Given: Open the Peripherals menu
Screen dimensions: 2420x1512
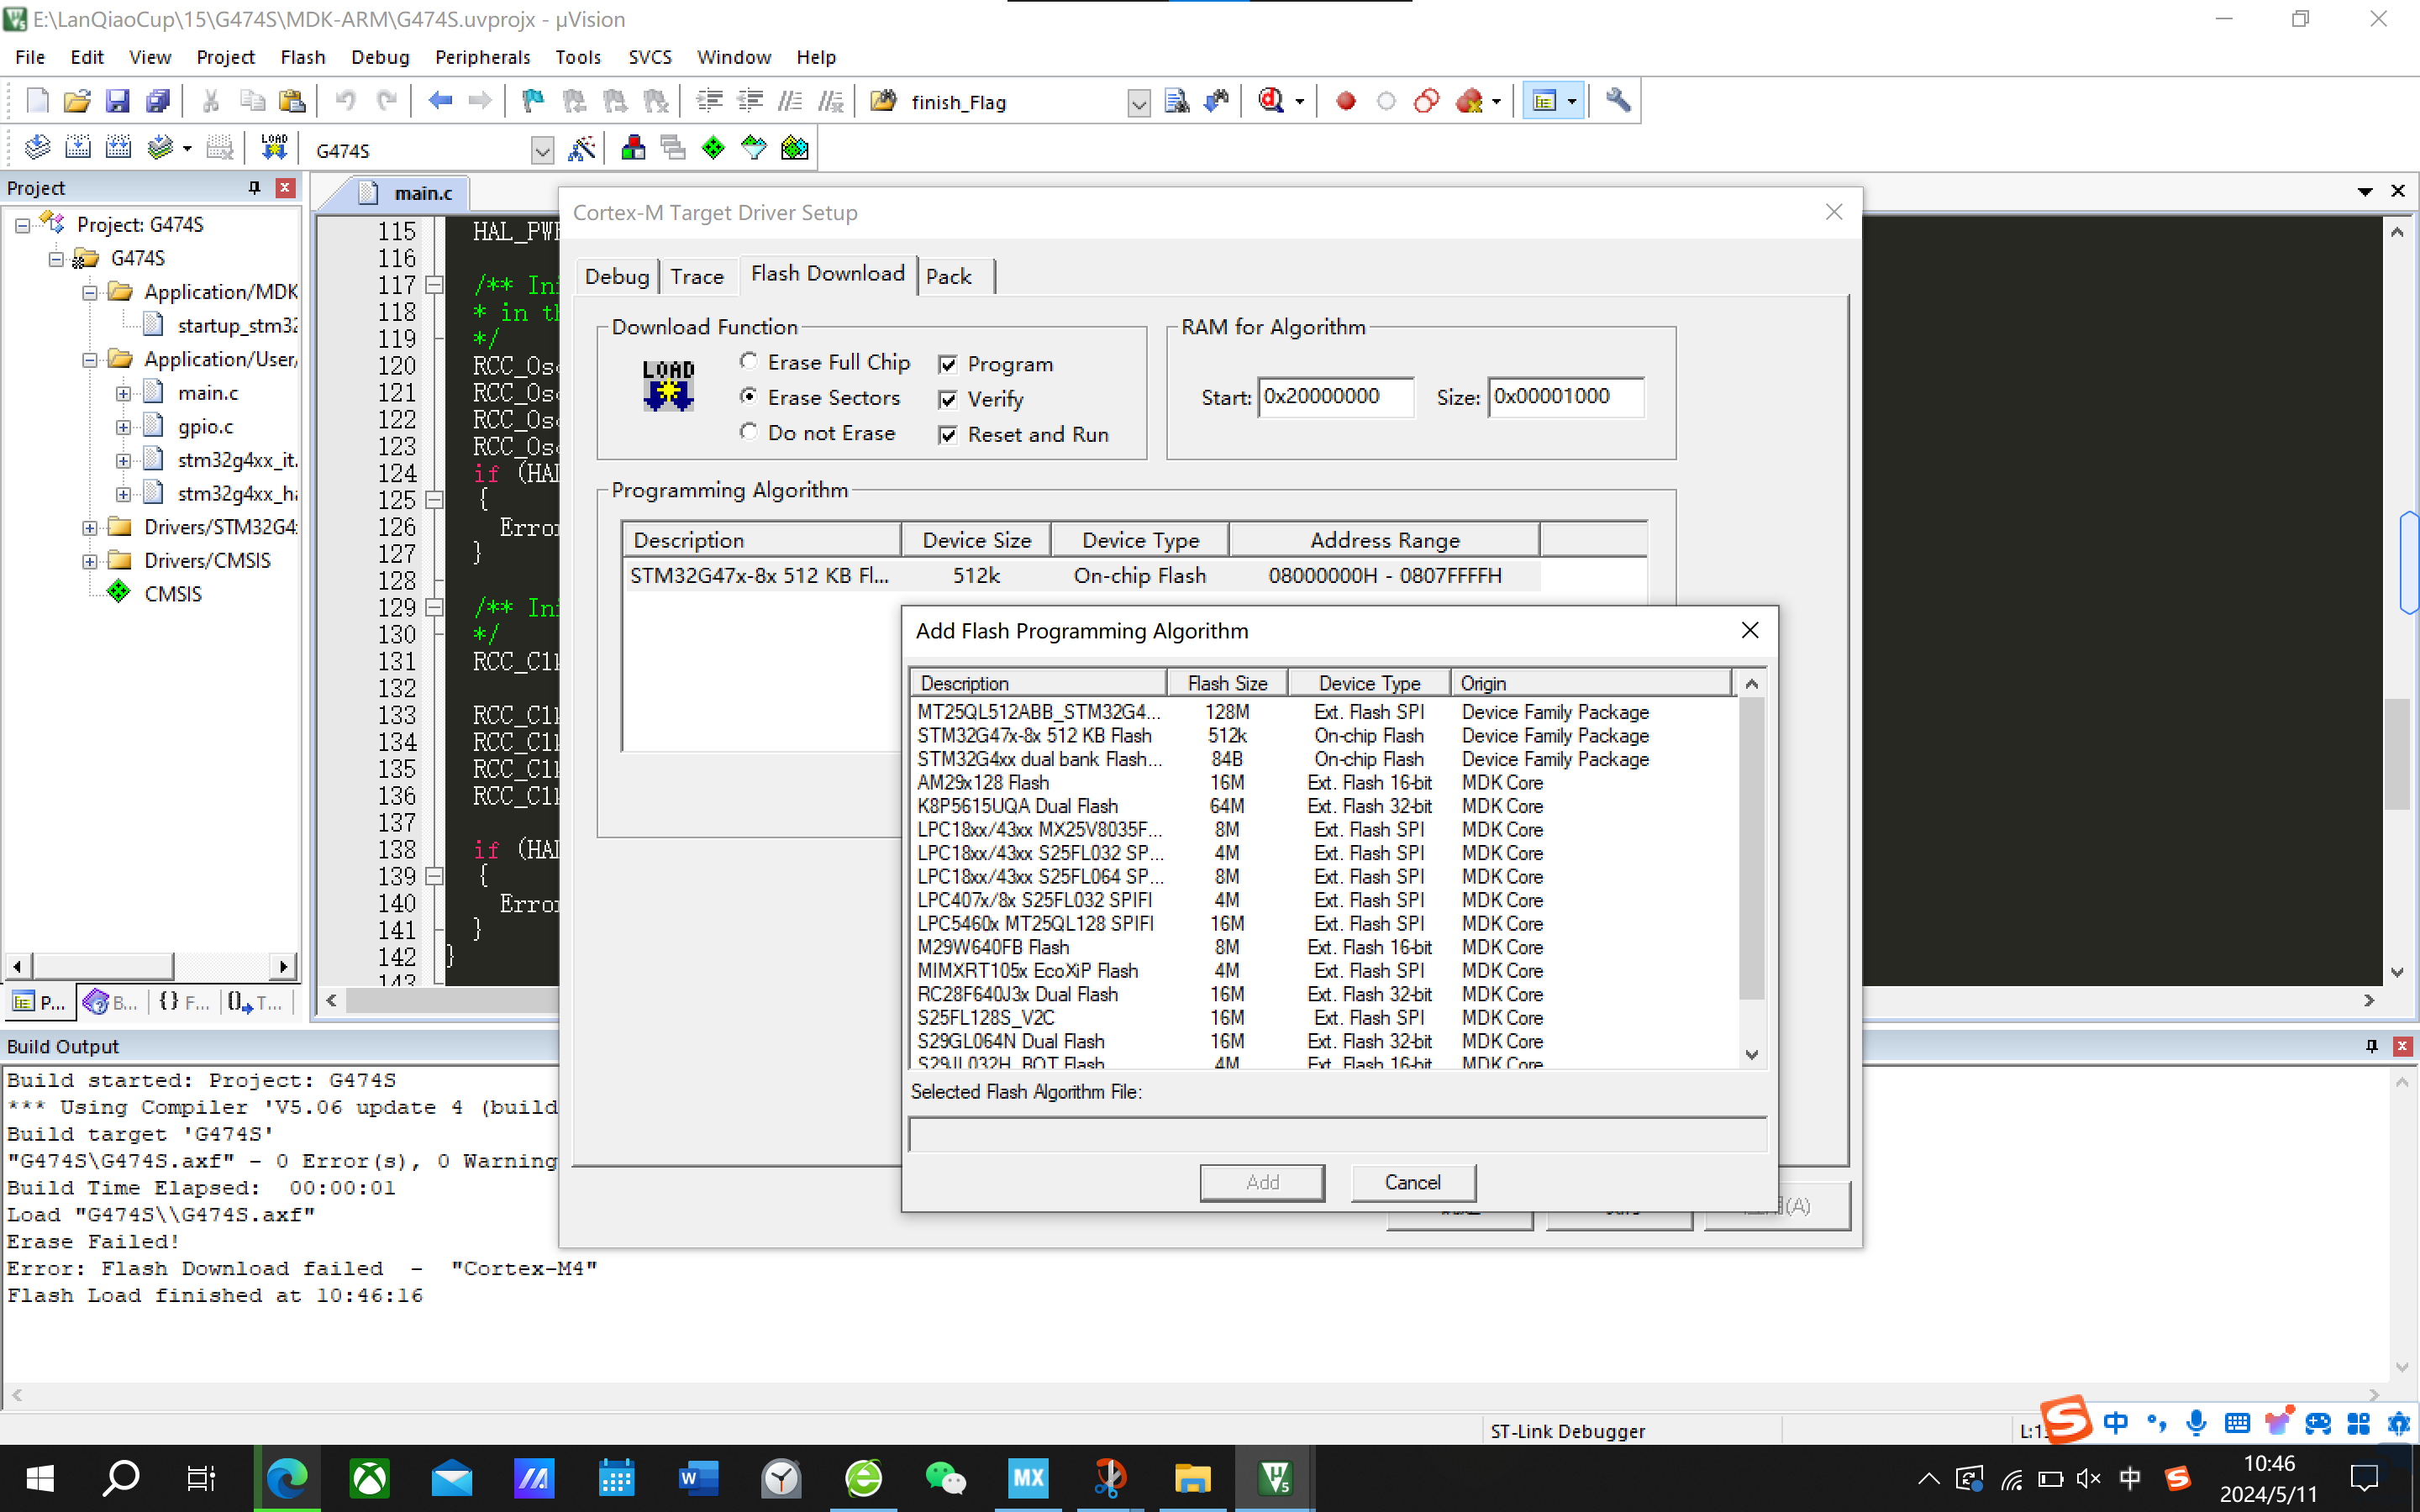Looking at the screenshot, I should pos(482,57).
